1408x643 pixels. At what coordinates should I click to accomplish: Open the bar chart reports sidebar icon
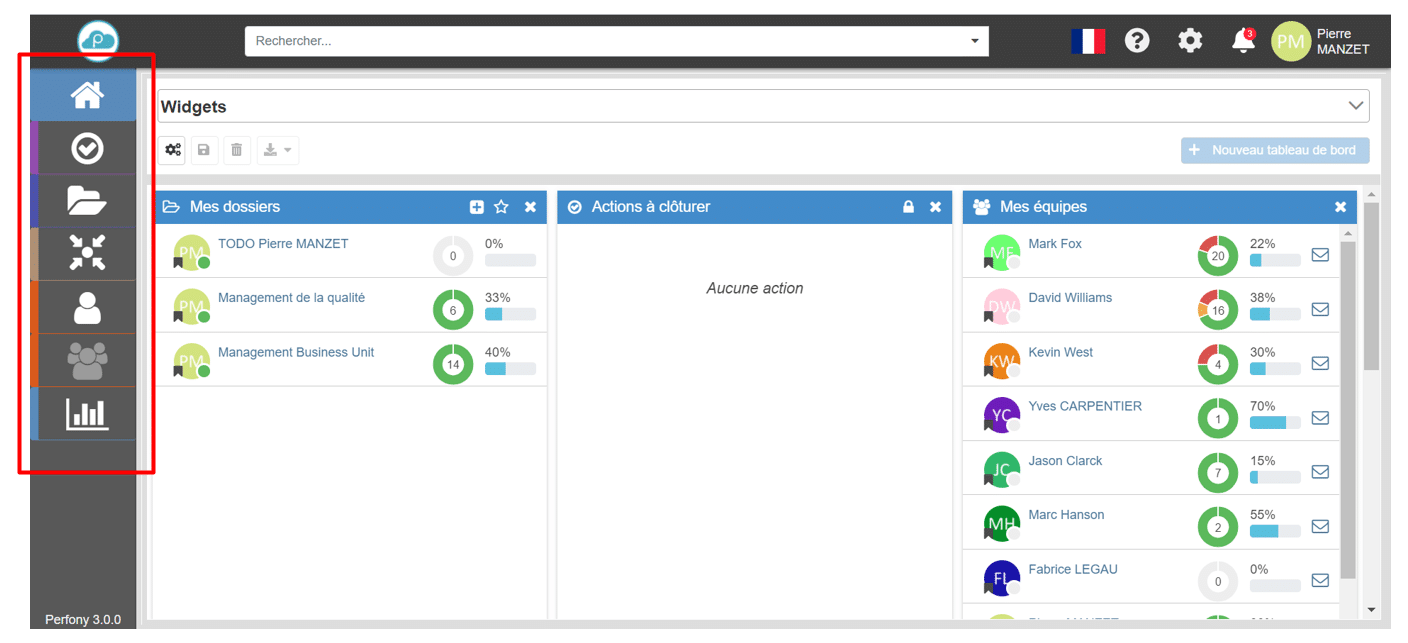[87, 413]
